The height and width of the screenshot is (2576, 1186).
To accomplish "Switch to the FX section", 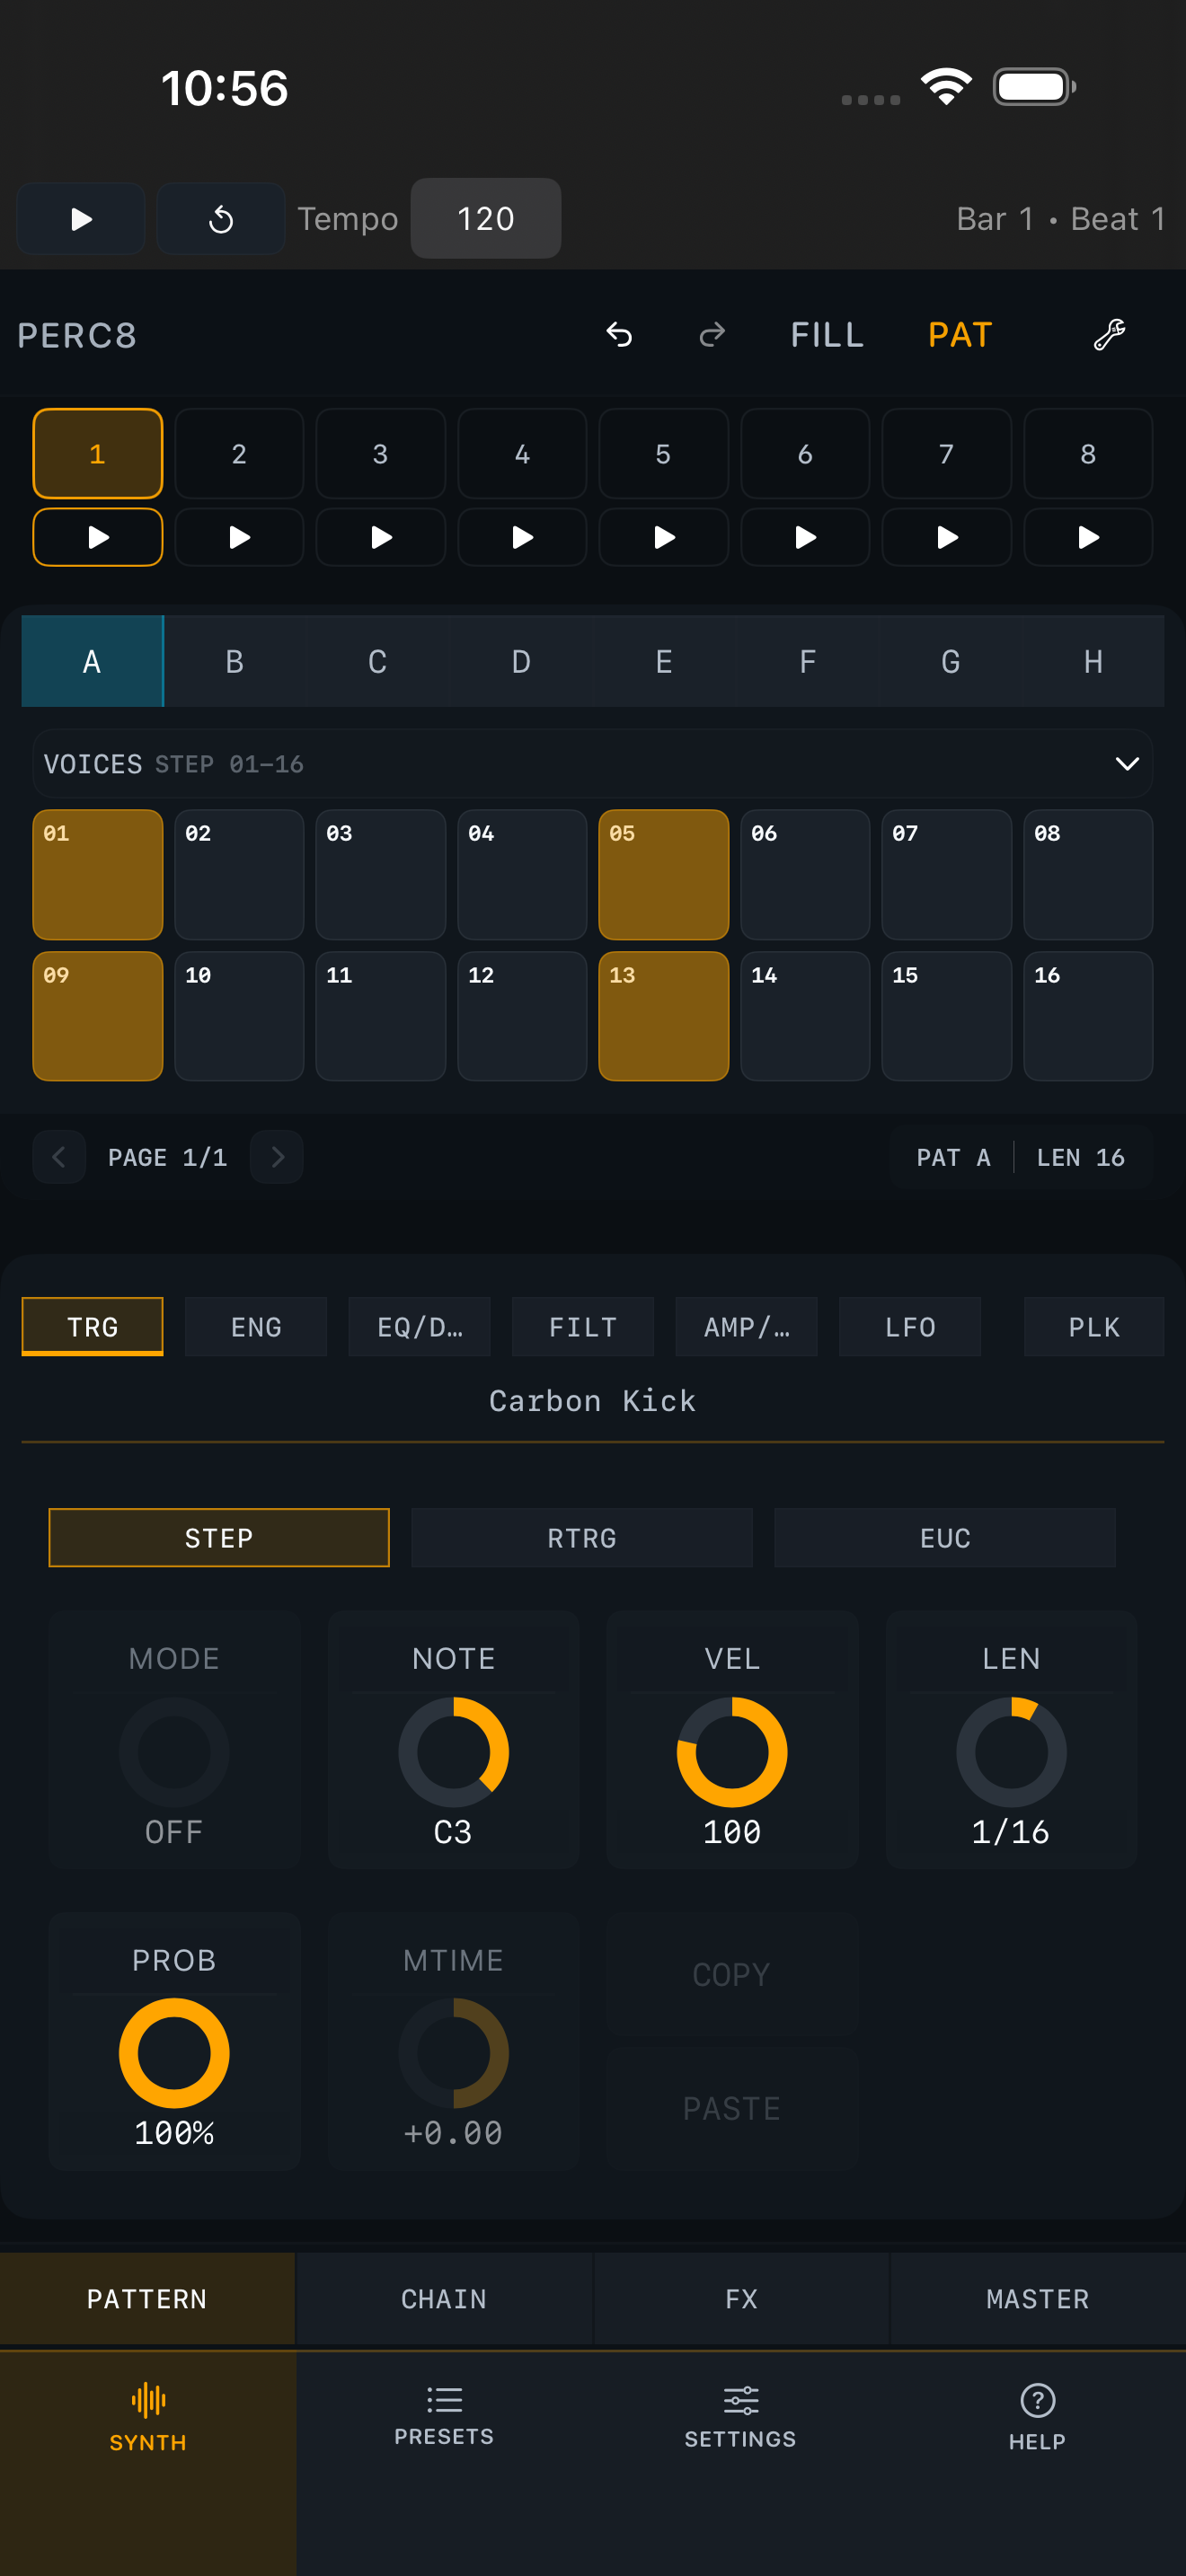I will (741, 2299).
